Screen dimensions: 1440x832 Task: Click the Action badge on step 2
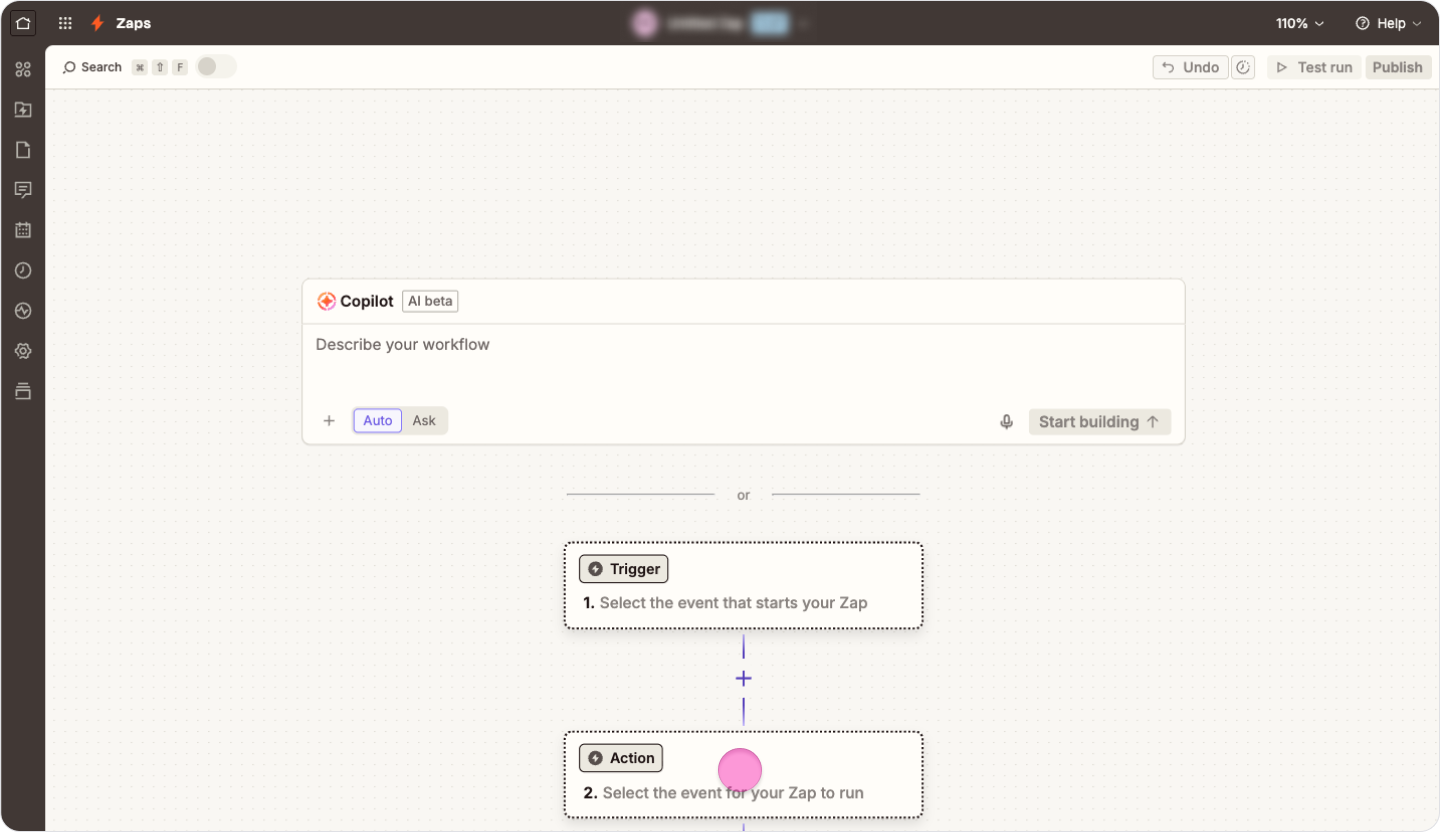621,758
